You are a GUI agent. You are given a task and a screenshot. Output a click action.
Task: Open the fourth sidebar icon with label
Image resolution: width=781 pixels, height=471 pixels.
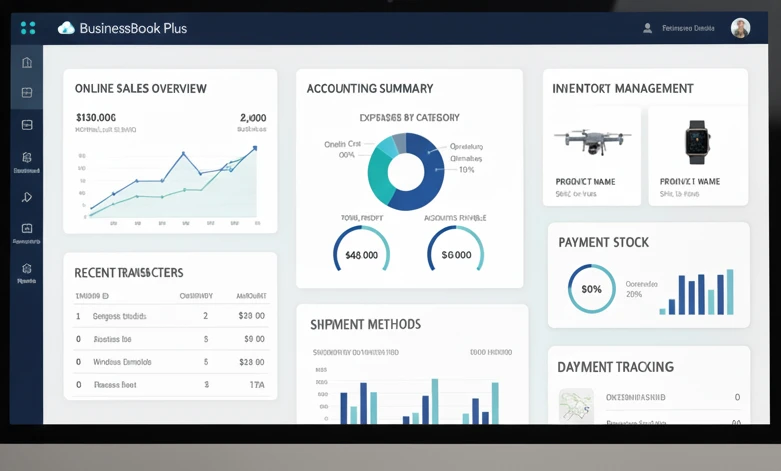tap(27, 160)
